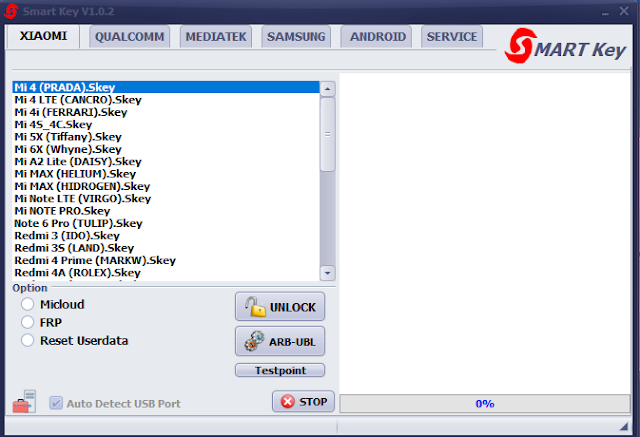Choose the Reset Userdata radio option
This screenshot has height=437, width=640.
pos(27,340)
